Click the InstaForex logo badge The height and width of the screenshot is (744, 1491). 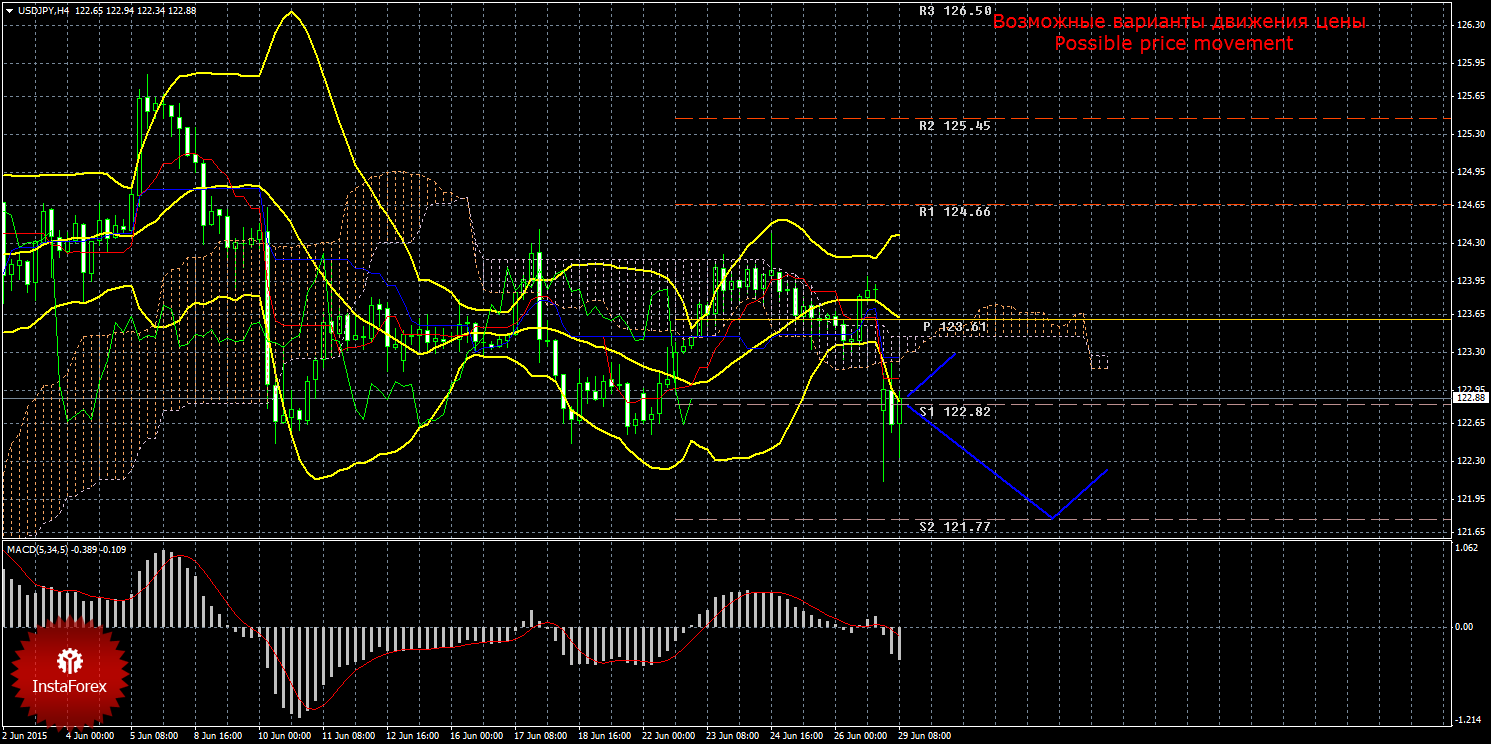click(x=69, y=670)
